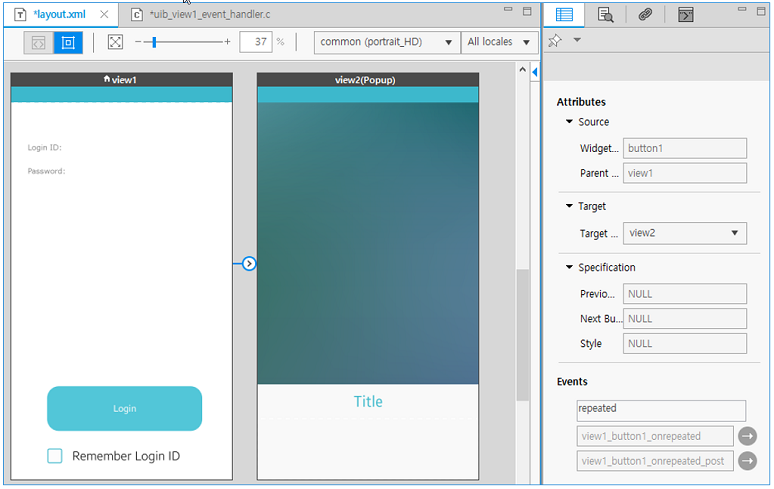Go to view1_button1_onrepeated handler arrow
The width and height of the screenshot is (774, 489).
(x=747, y=436)
